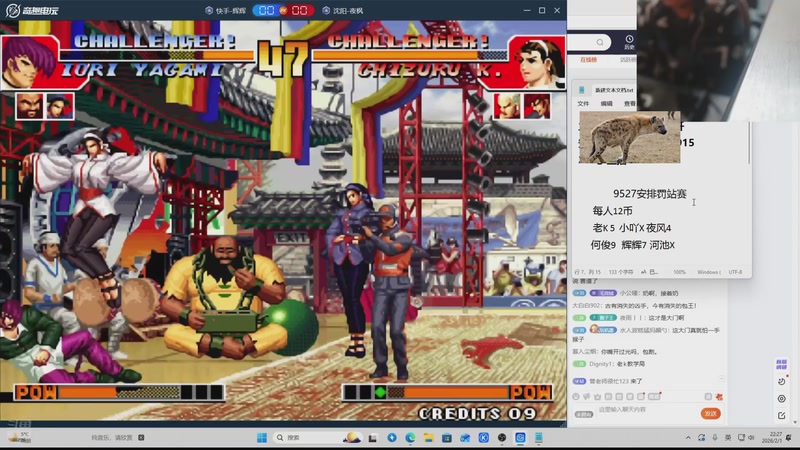Click the hyena picture thumbnail

[630, 137]
